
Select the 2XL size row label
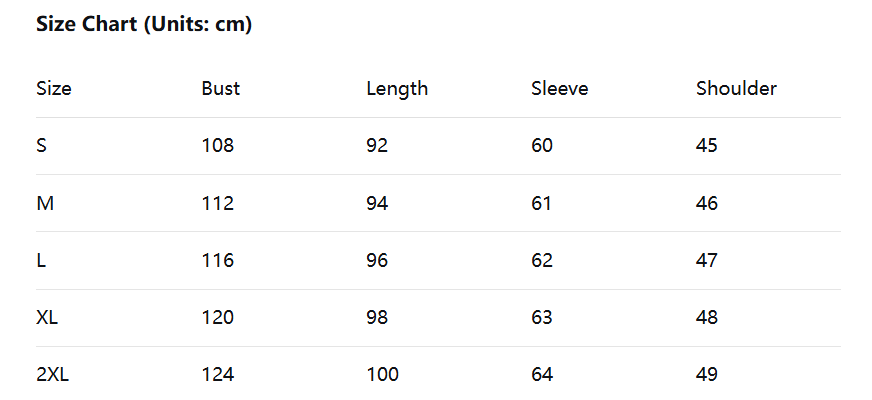pos(53,375)
